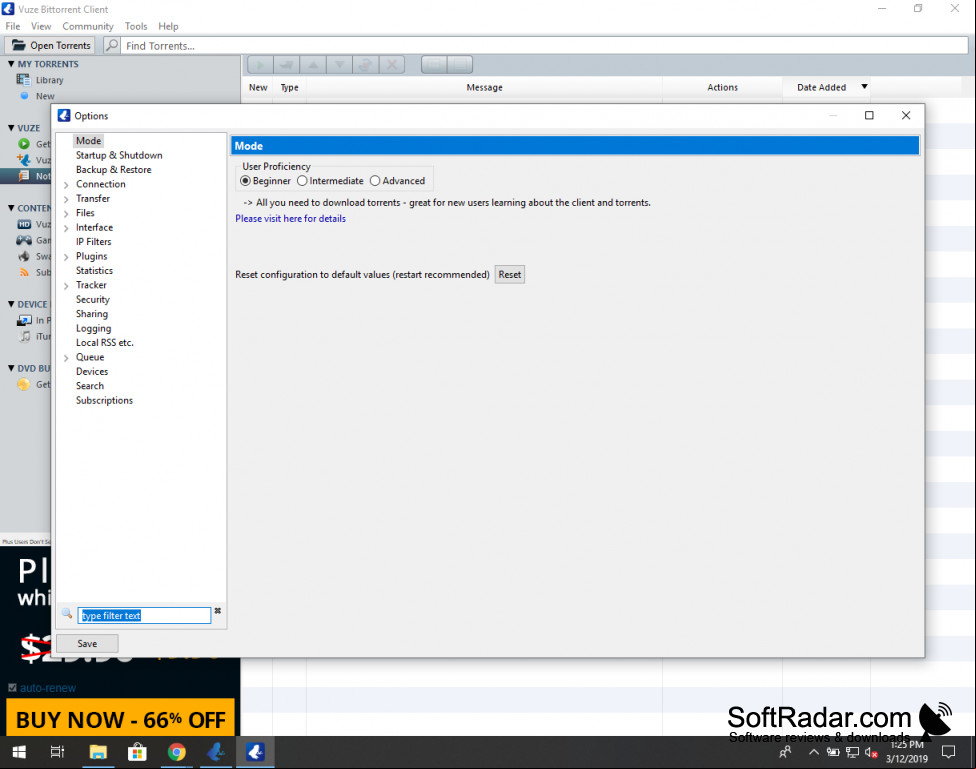Click the Open Torrents button

[50, 45]
